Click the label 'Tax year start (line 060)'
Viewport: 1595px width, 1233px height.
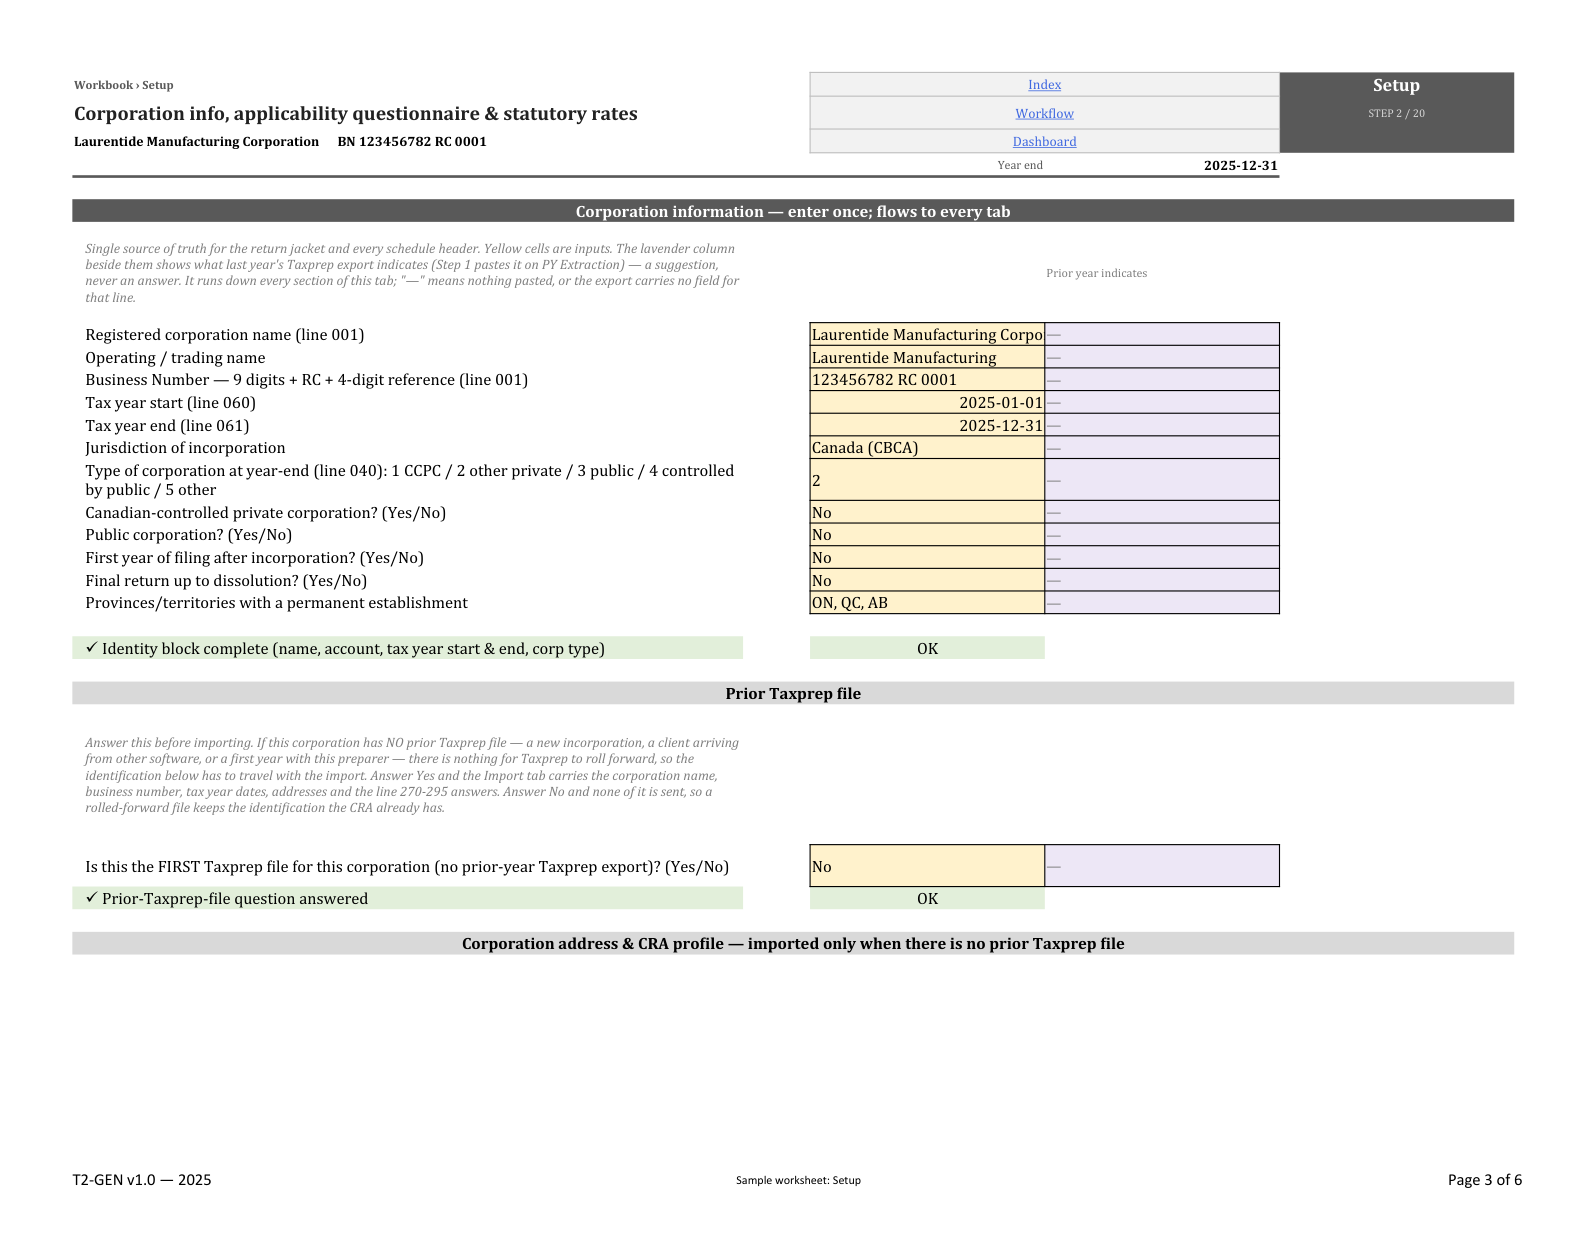(x=170, y=403)
